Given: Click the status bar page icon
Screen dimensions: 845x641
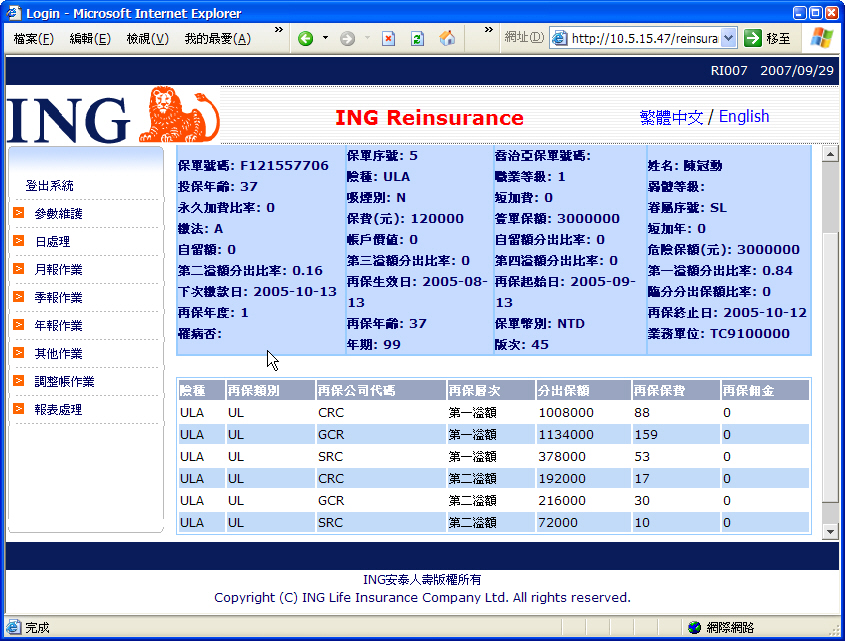Looking at the screenshot, I should click(x=14, y=627).
